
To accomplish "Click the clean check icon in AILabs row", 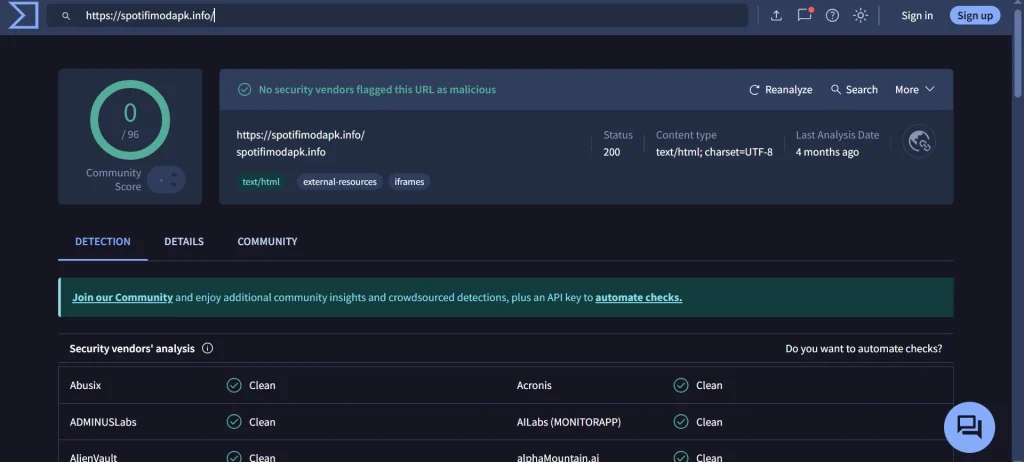I will pos(681,422).
